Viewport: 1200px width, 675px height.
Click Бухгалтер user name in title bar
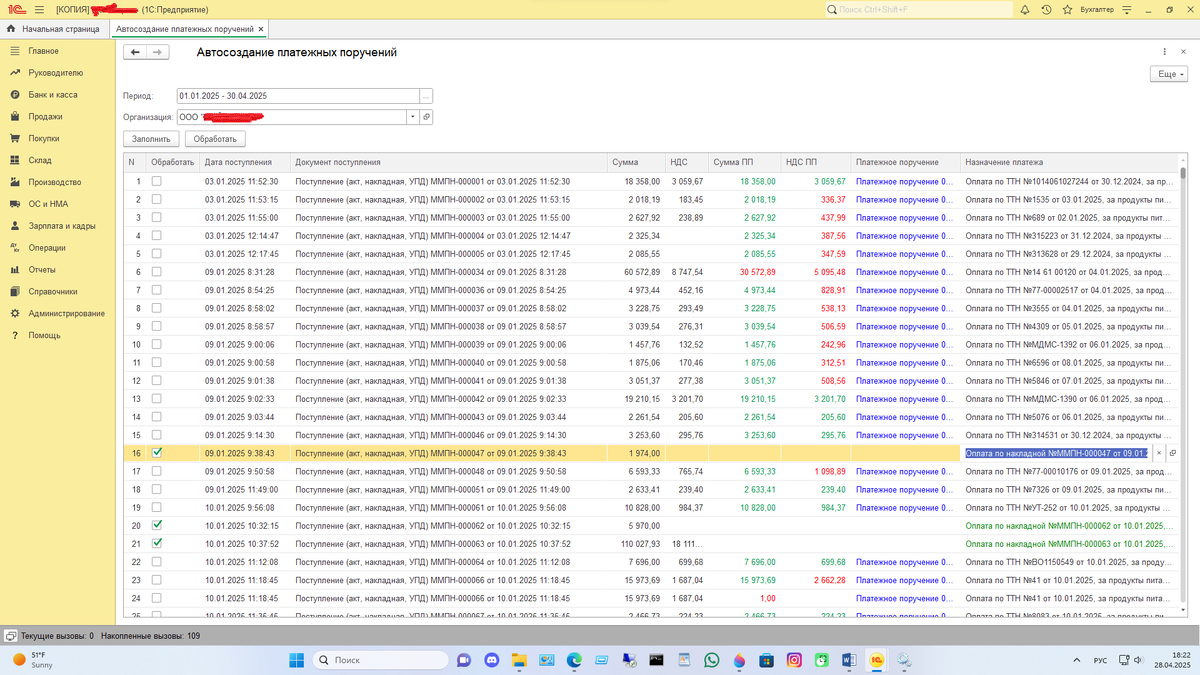click(1095, 9)
